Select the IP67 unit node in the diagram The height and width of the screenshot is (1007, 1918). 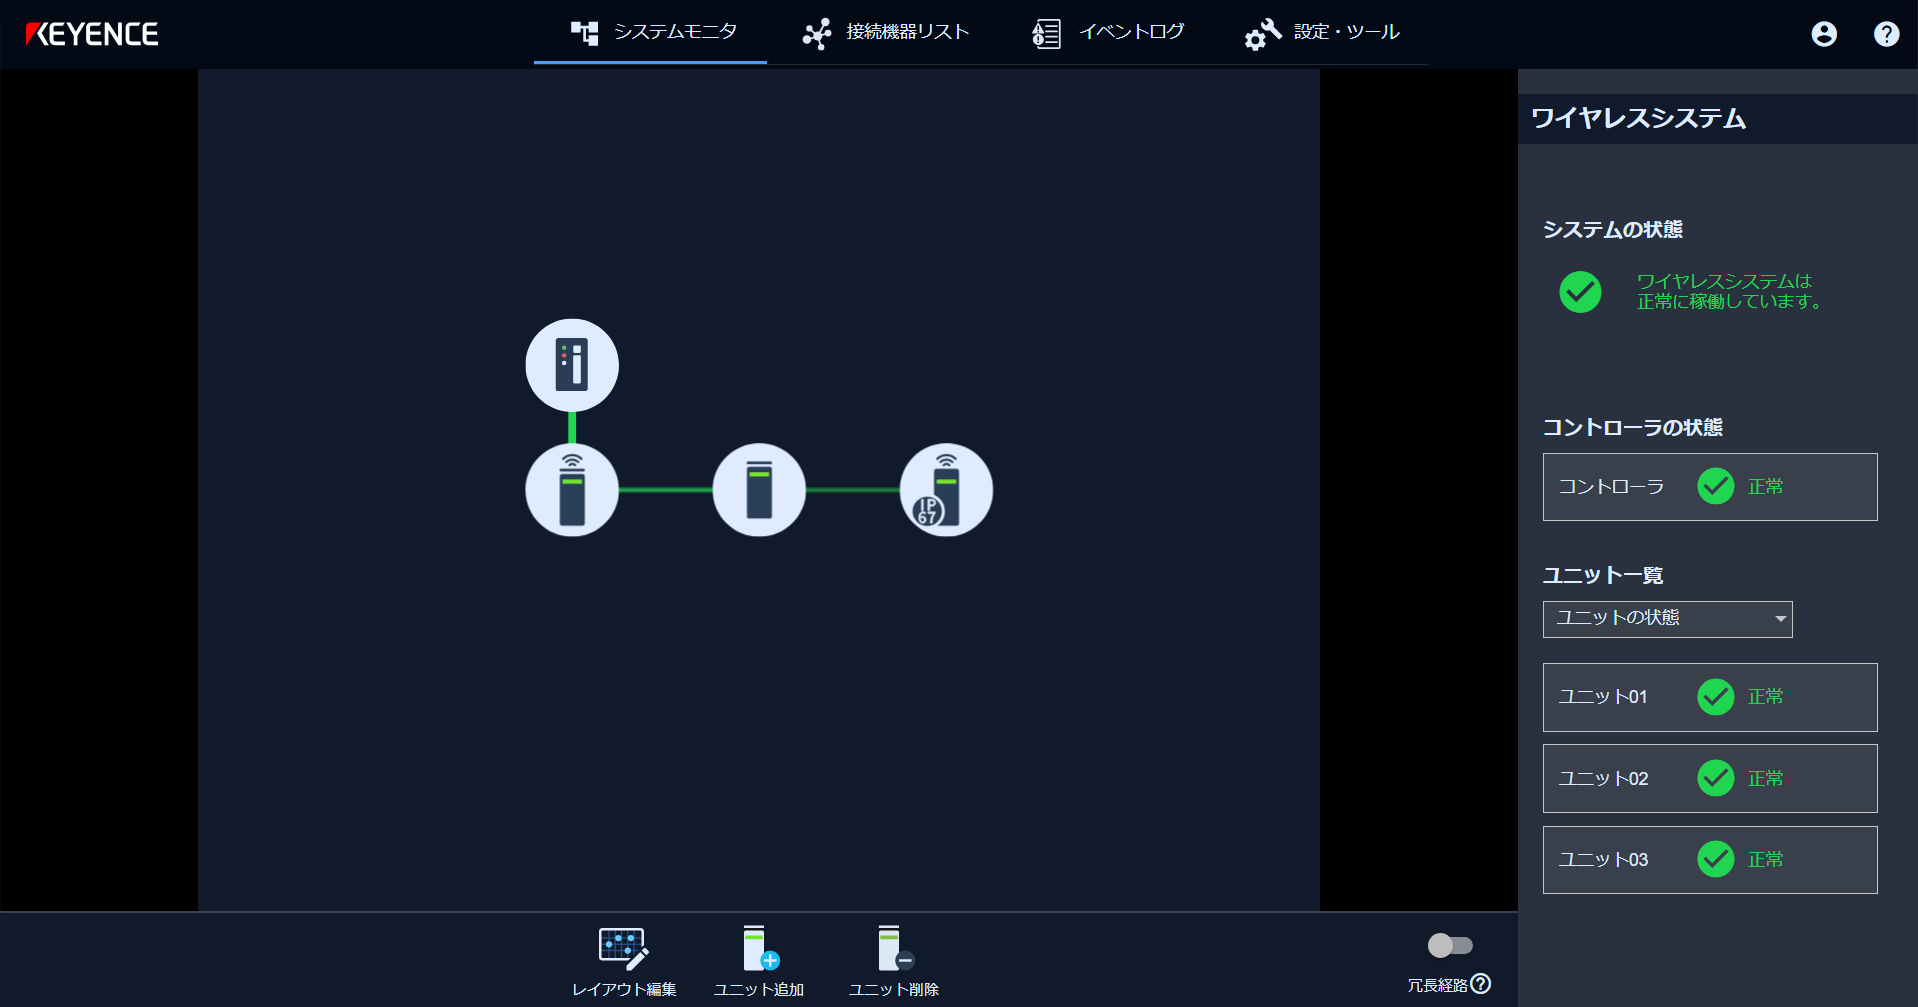coord(946,489)
